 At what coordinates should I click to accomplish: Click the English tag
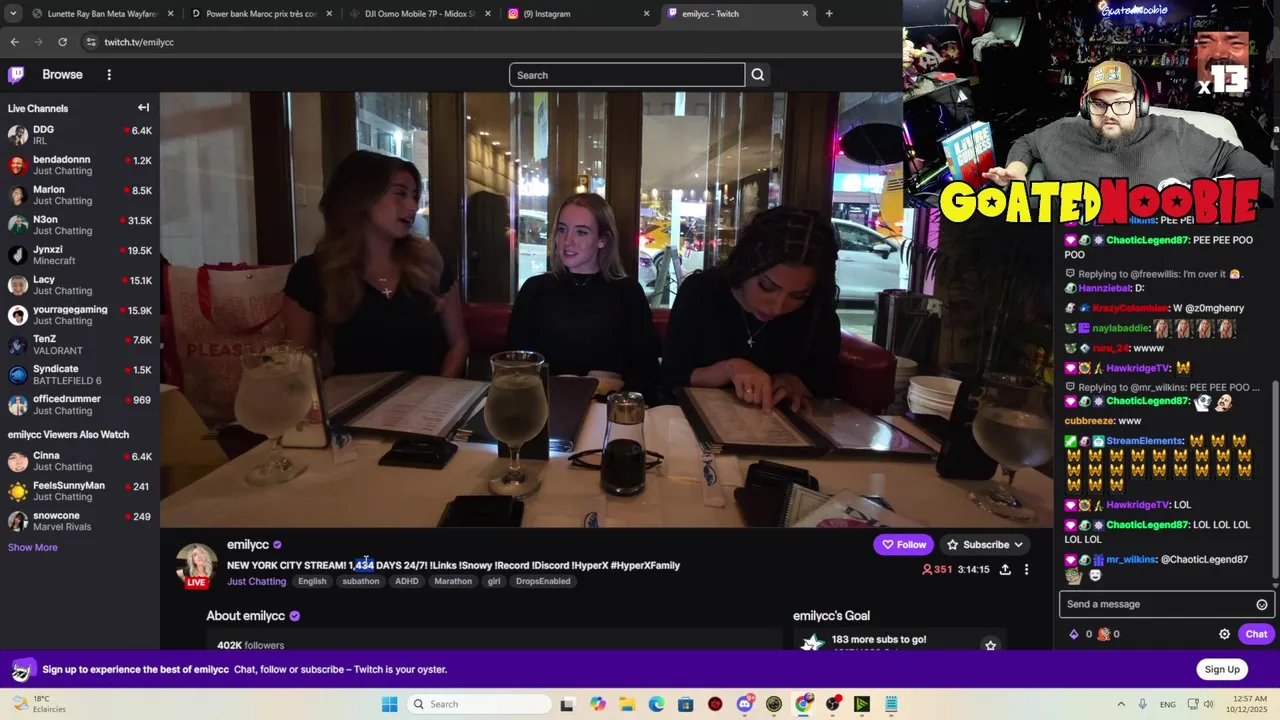tap(312, 581)
